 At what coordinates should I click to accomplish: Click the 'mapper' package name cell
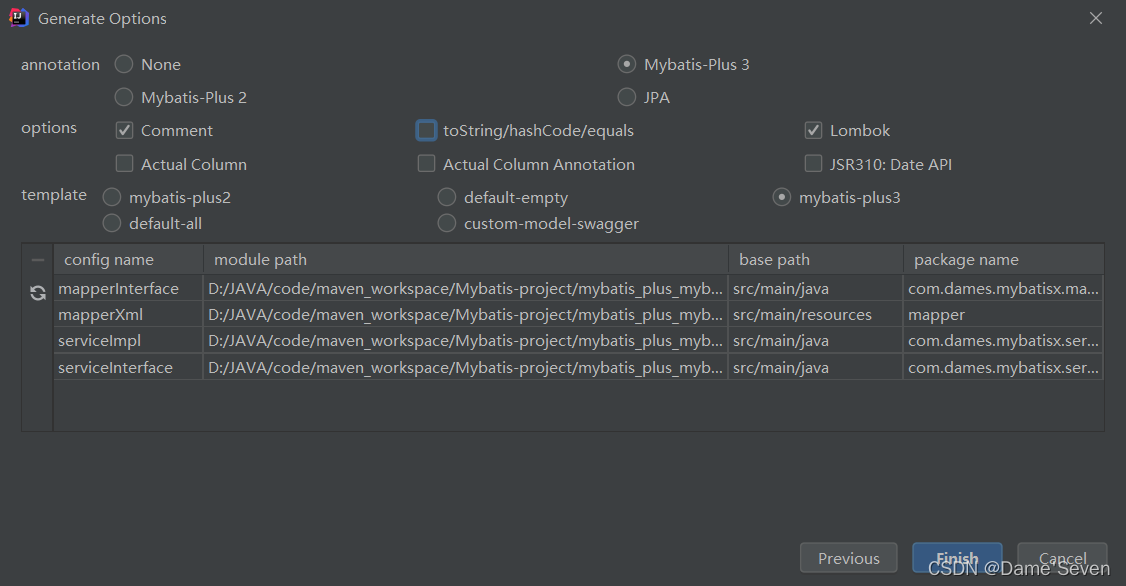1003,315
